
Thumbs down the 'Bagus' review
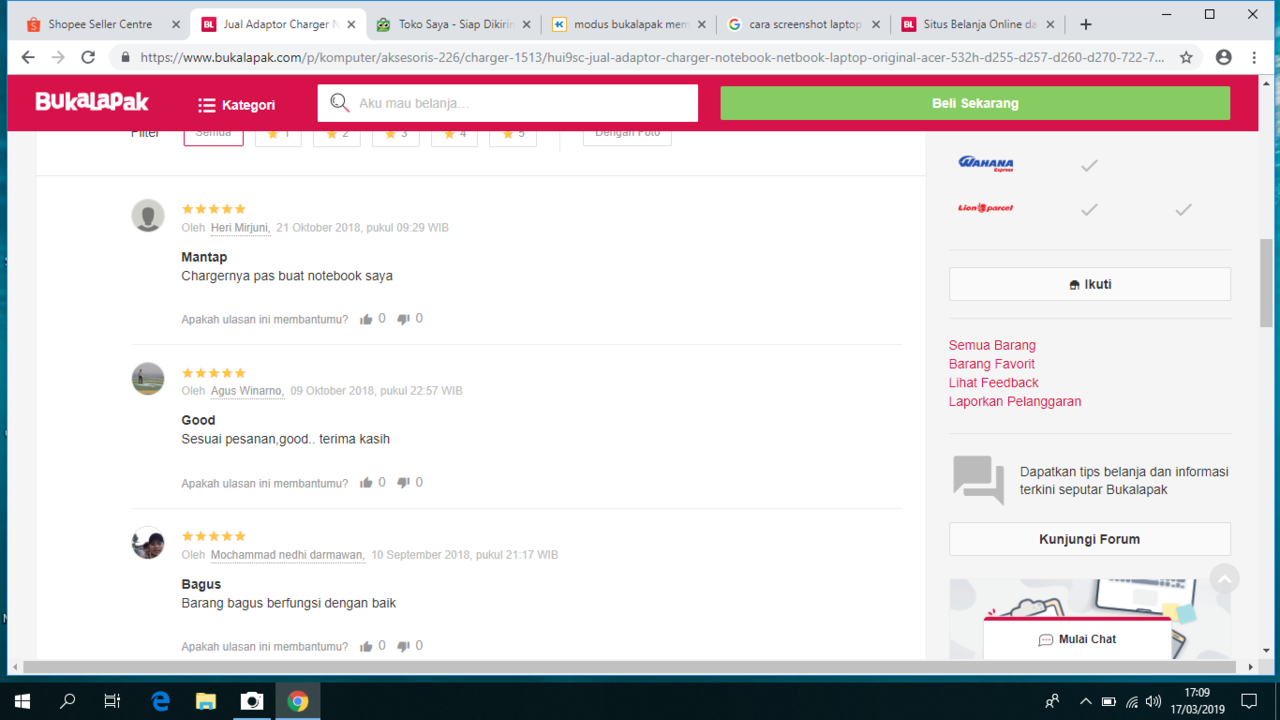coord(404,646)
